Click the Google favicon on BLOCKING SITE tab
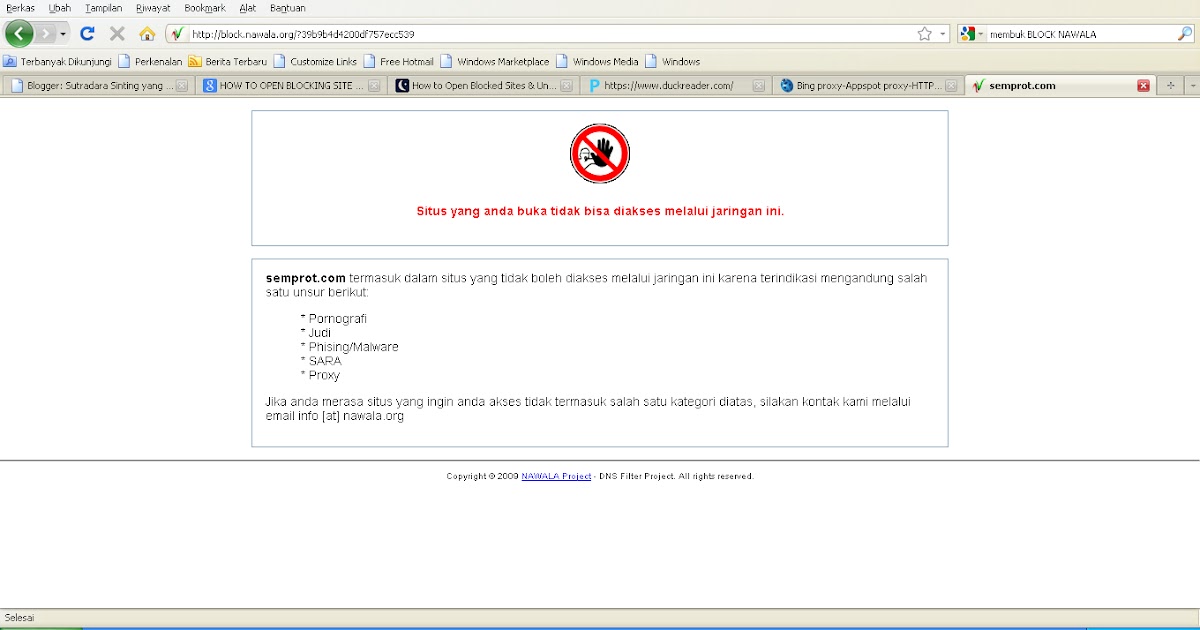Viewport: 1200px width, 630px height. [x=209, y=86]
